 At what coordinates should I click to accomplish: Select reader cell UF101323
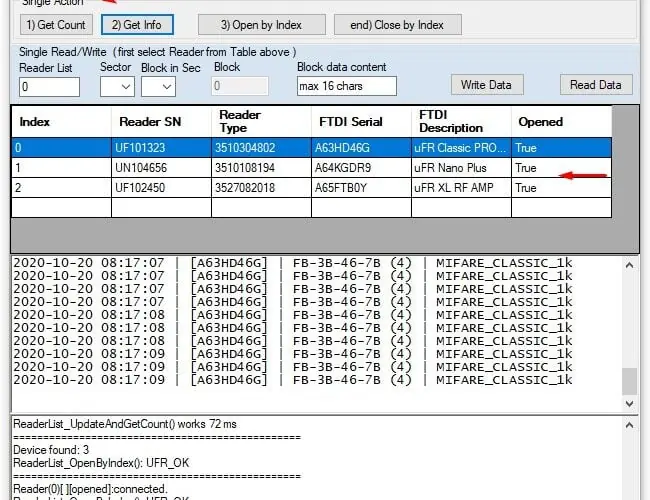click(x=161, y=148)
